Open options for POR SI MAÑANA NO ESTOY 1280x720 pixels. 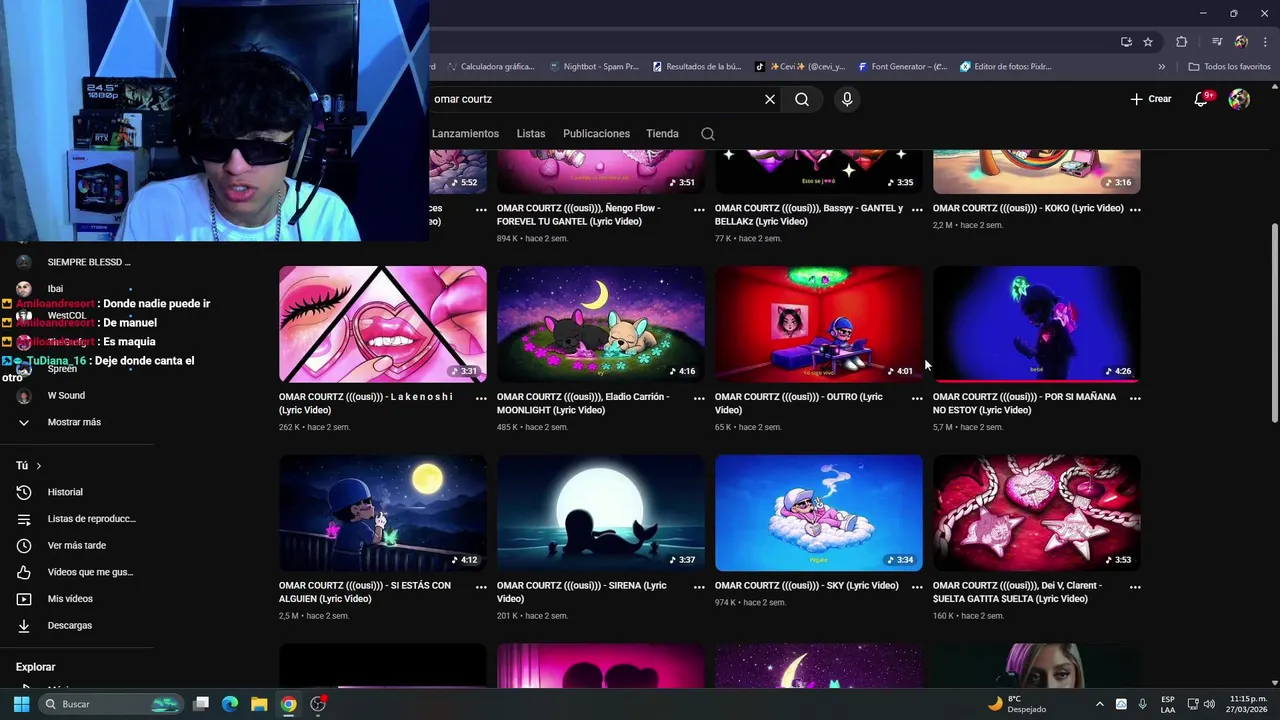[x=1135, y=398]
